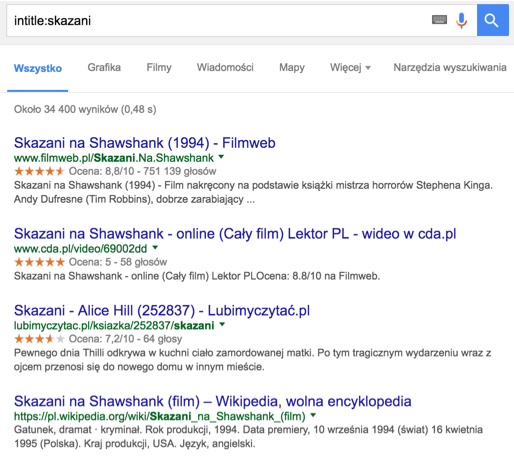Click the lubimyczytac.pl/ksiazka/252837/skazani URL text

click(x=114, y=325)
